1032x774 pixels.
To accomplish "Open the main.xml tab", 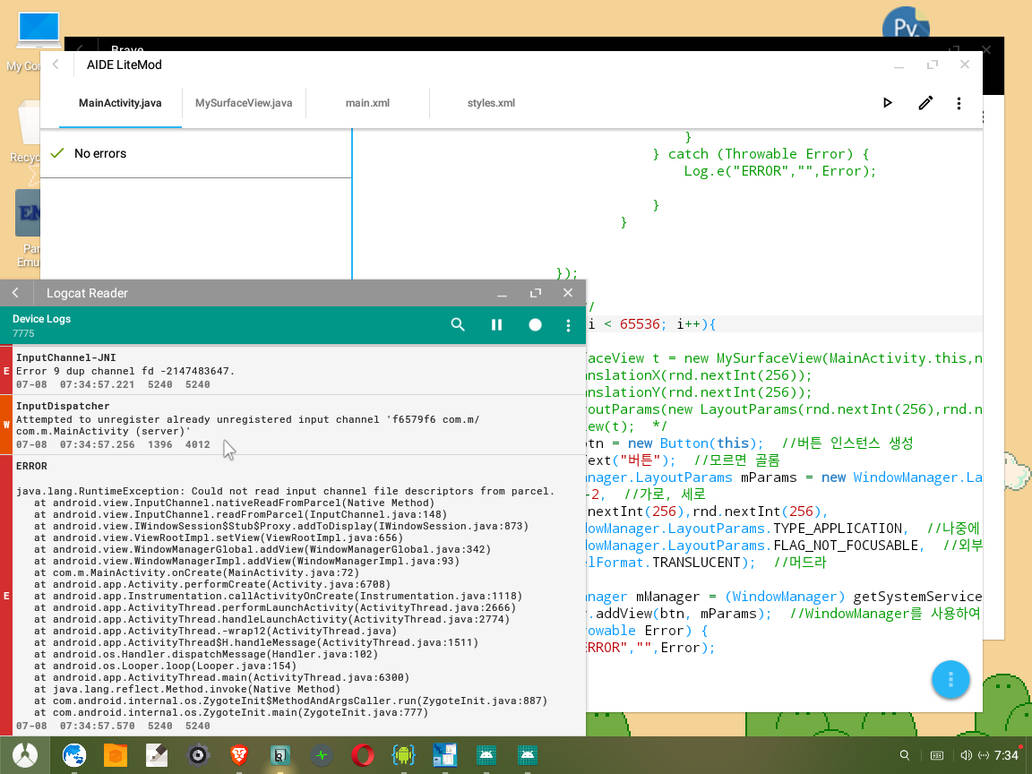I will click(x=367, y=103).
